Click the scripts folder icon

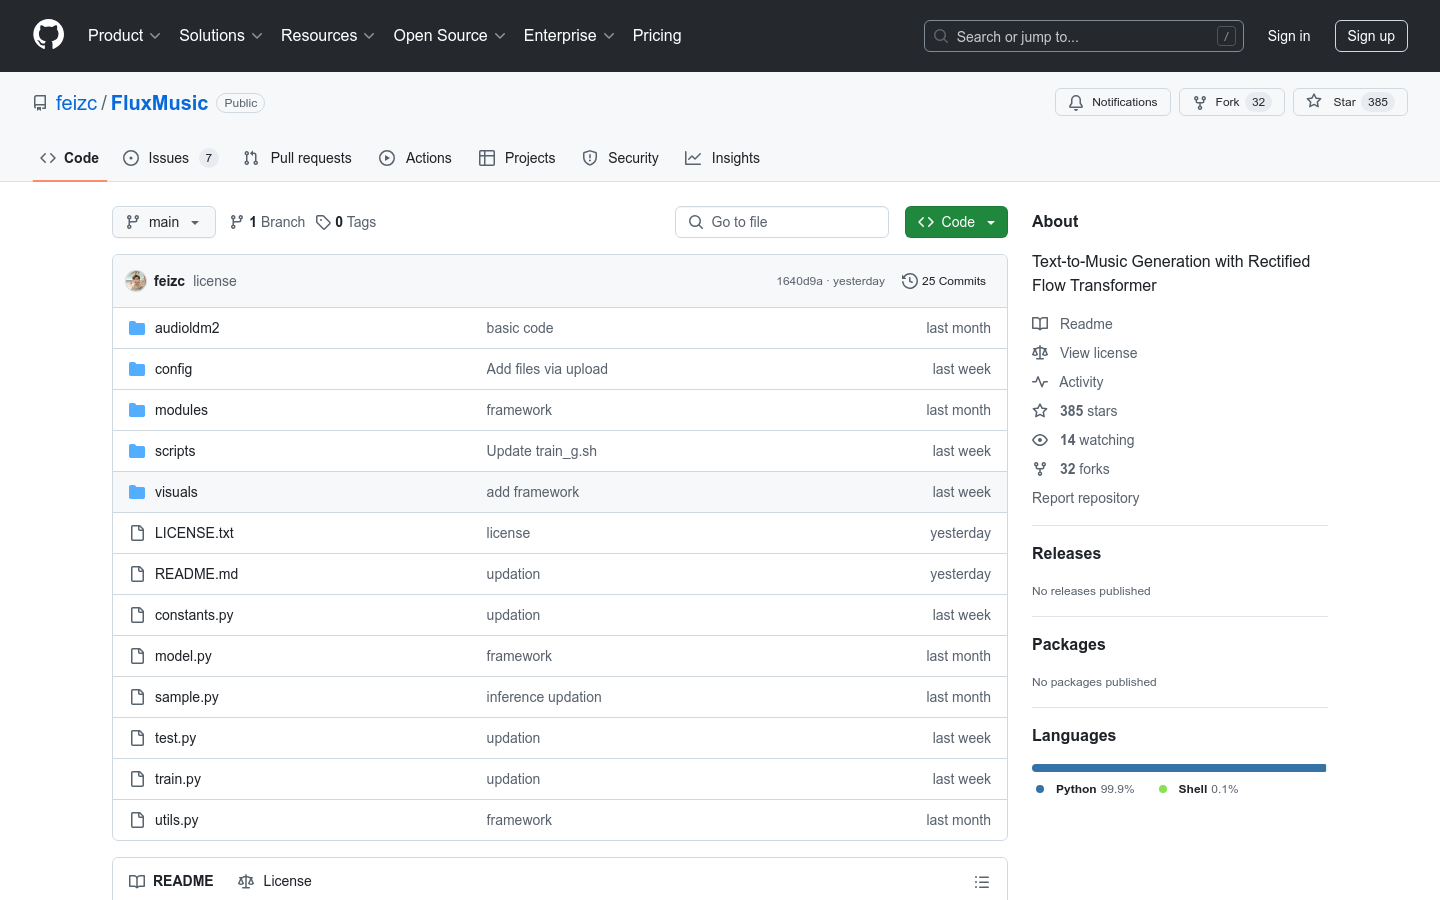click(x=137, y=451)
